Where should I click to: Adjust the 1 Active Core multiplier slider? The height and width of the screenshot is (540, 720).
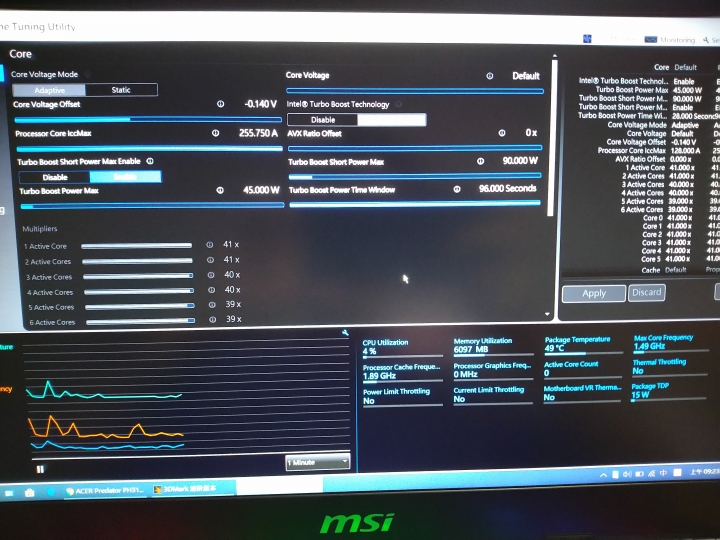(136, 246)
